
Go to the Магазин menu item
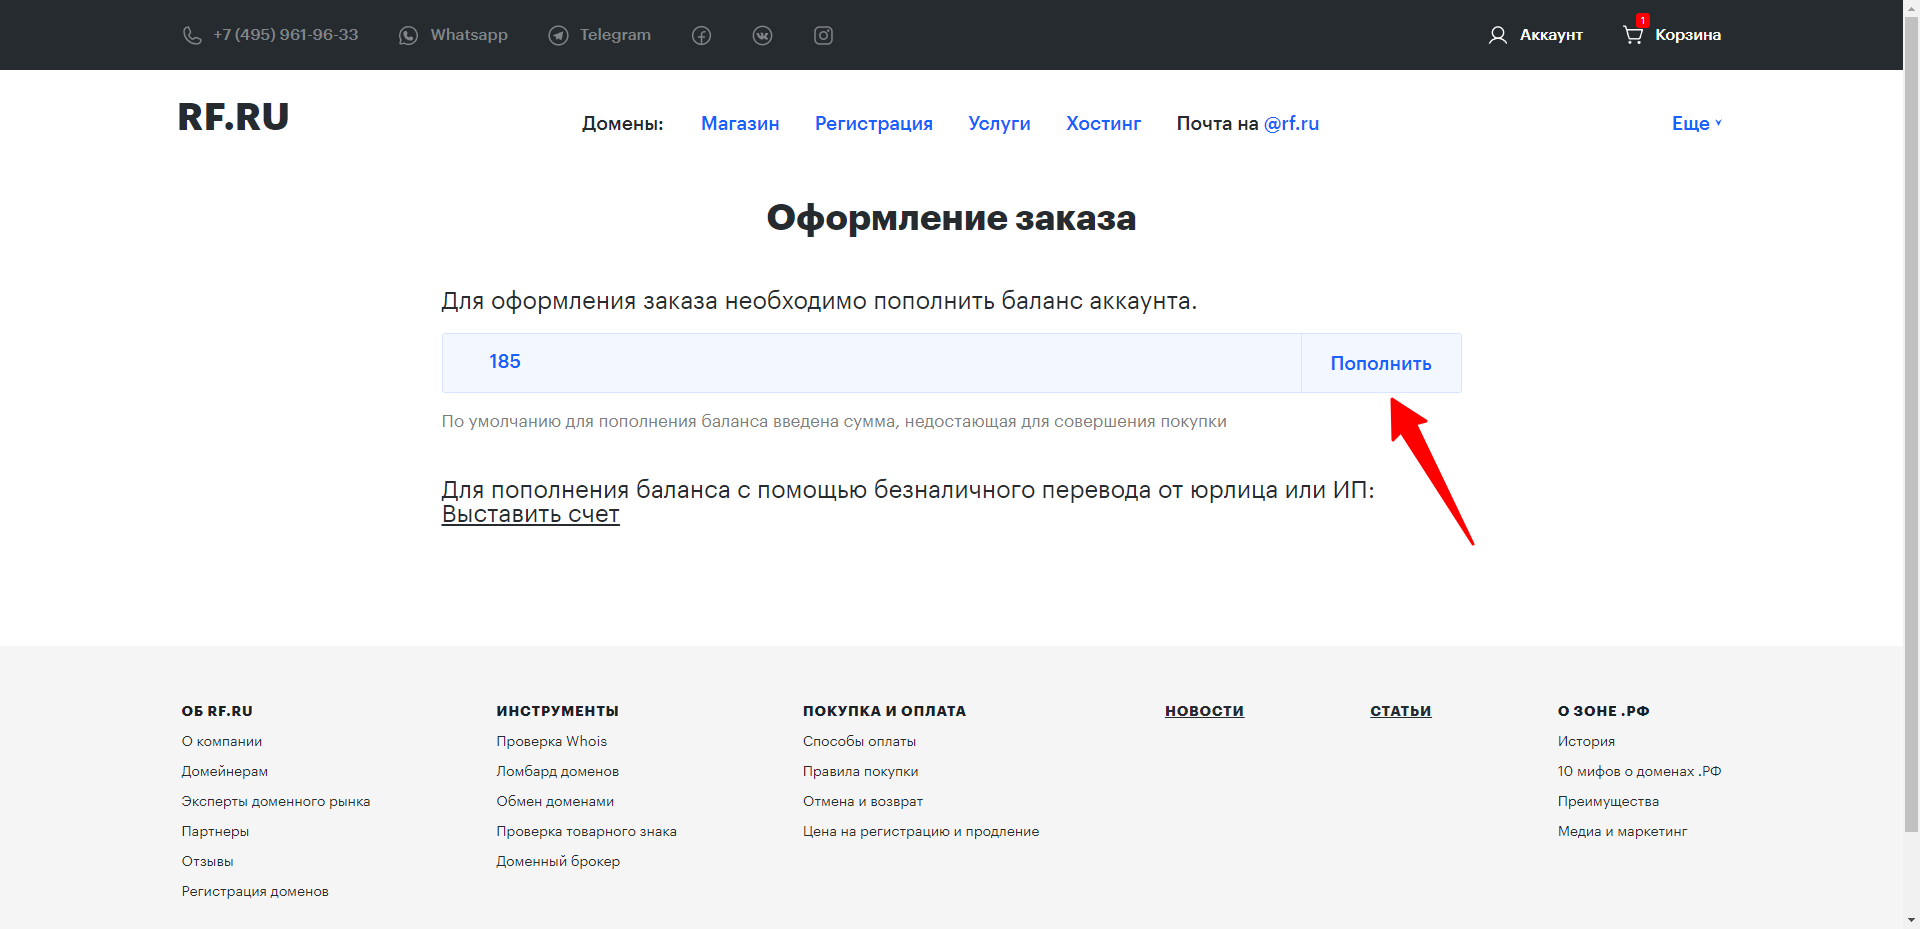pos(739,123)
